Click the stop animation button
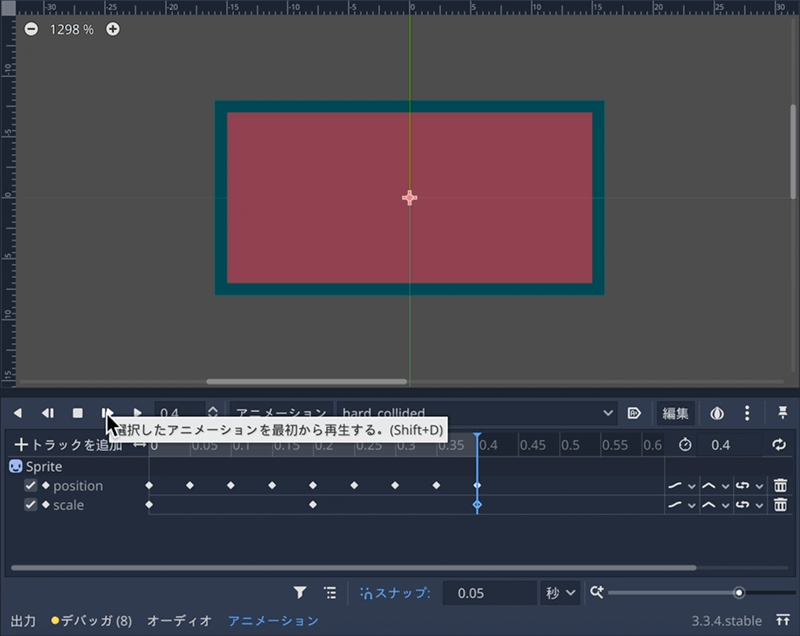This screenshot has height=636, width=800. point(77,413)
